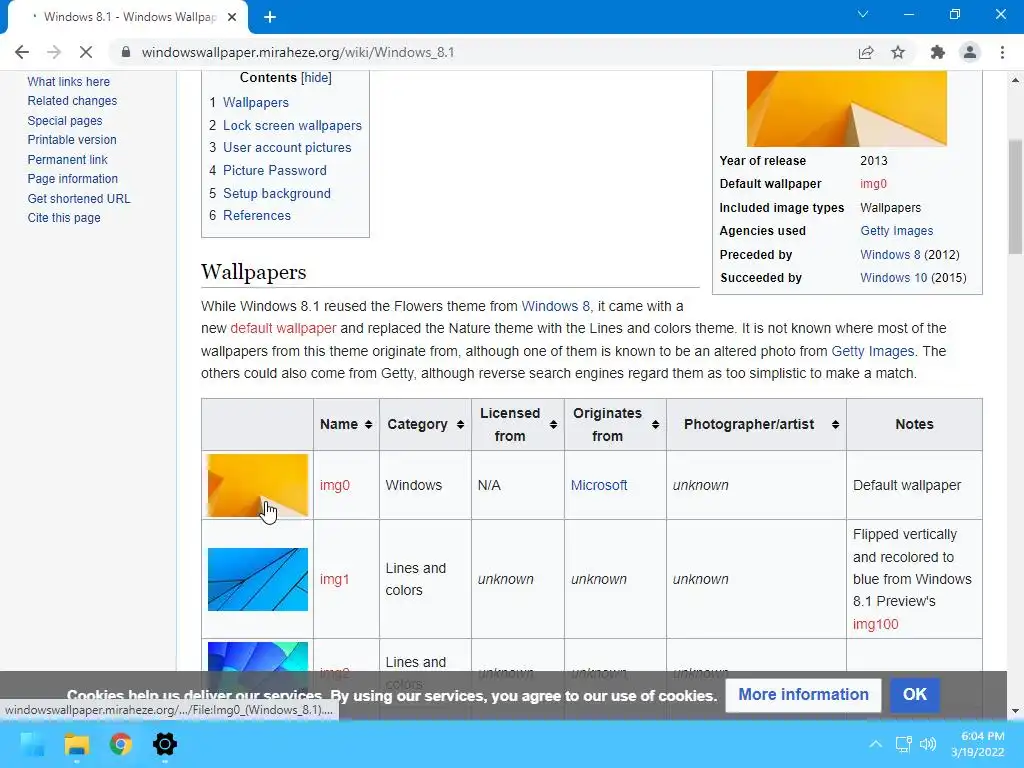The height and width of the screenshot is (768, 1024).
Task: Open the Chrome profile avatar
Action: coord(970,52)
